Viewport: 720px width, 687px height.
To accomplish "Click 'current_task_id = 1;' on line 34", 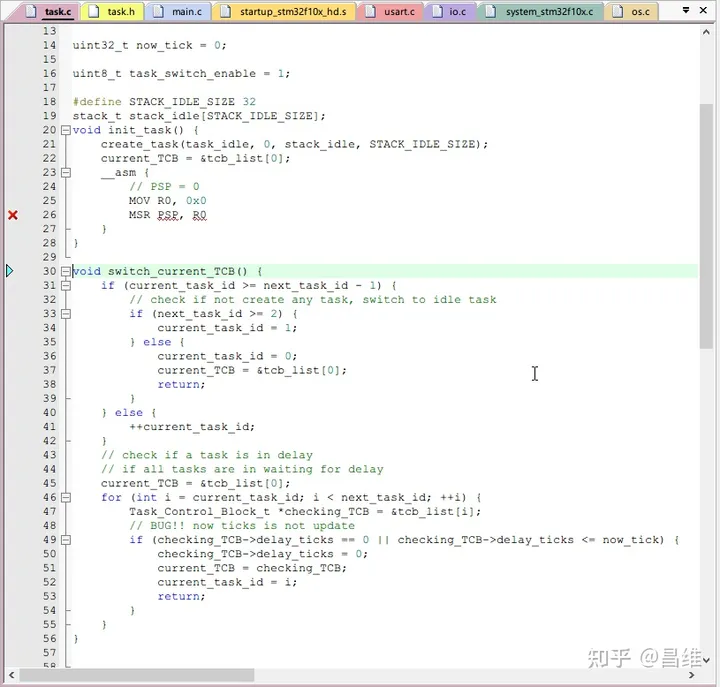I will 227,328.
